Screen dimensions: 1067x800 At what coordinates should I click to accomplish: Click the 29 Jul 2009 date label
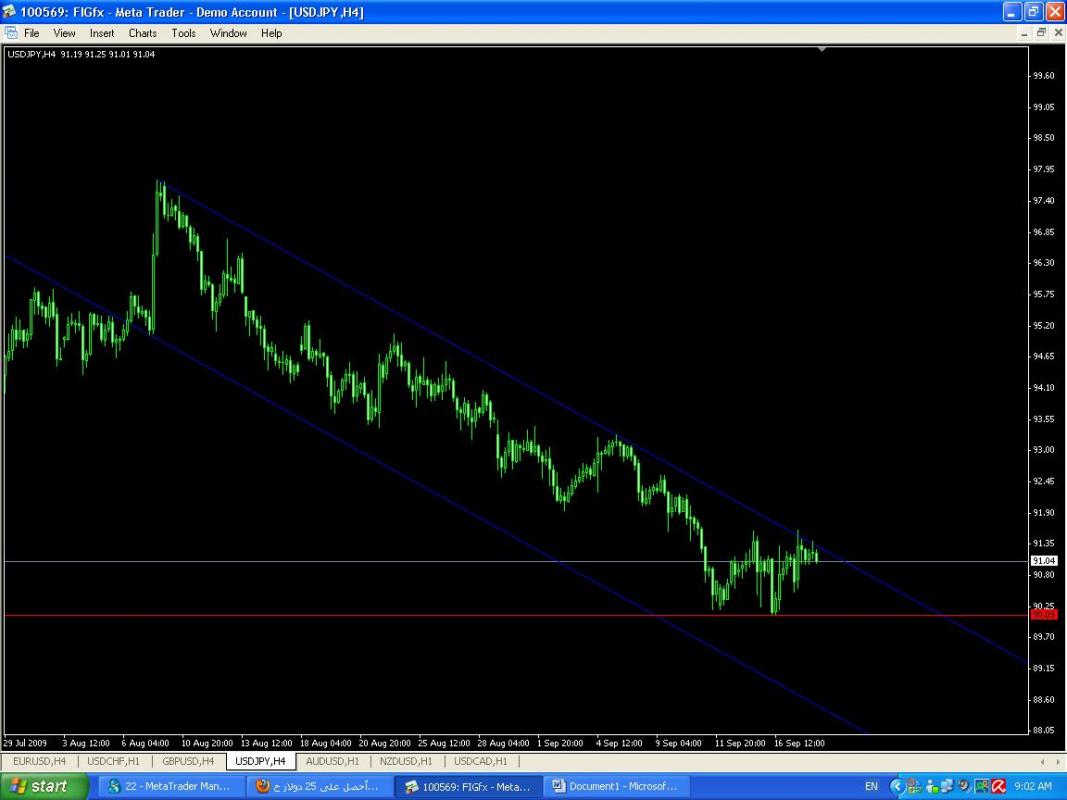point(25,743)
